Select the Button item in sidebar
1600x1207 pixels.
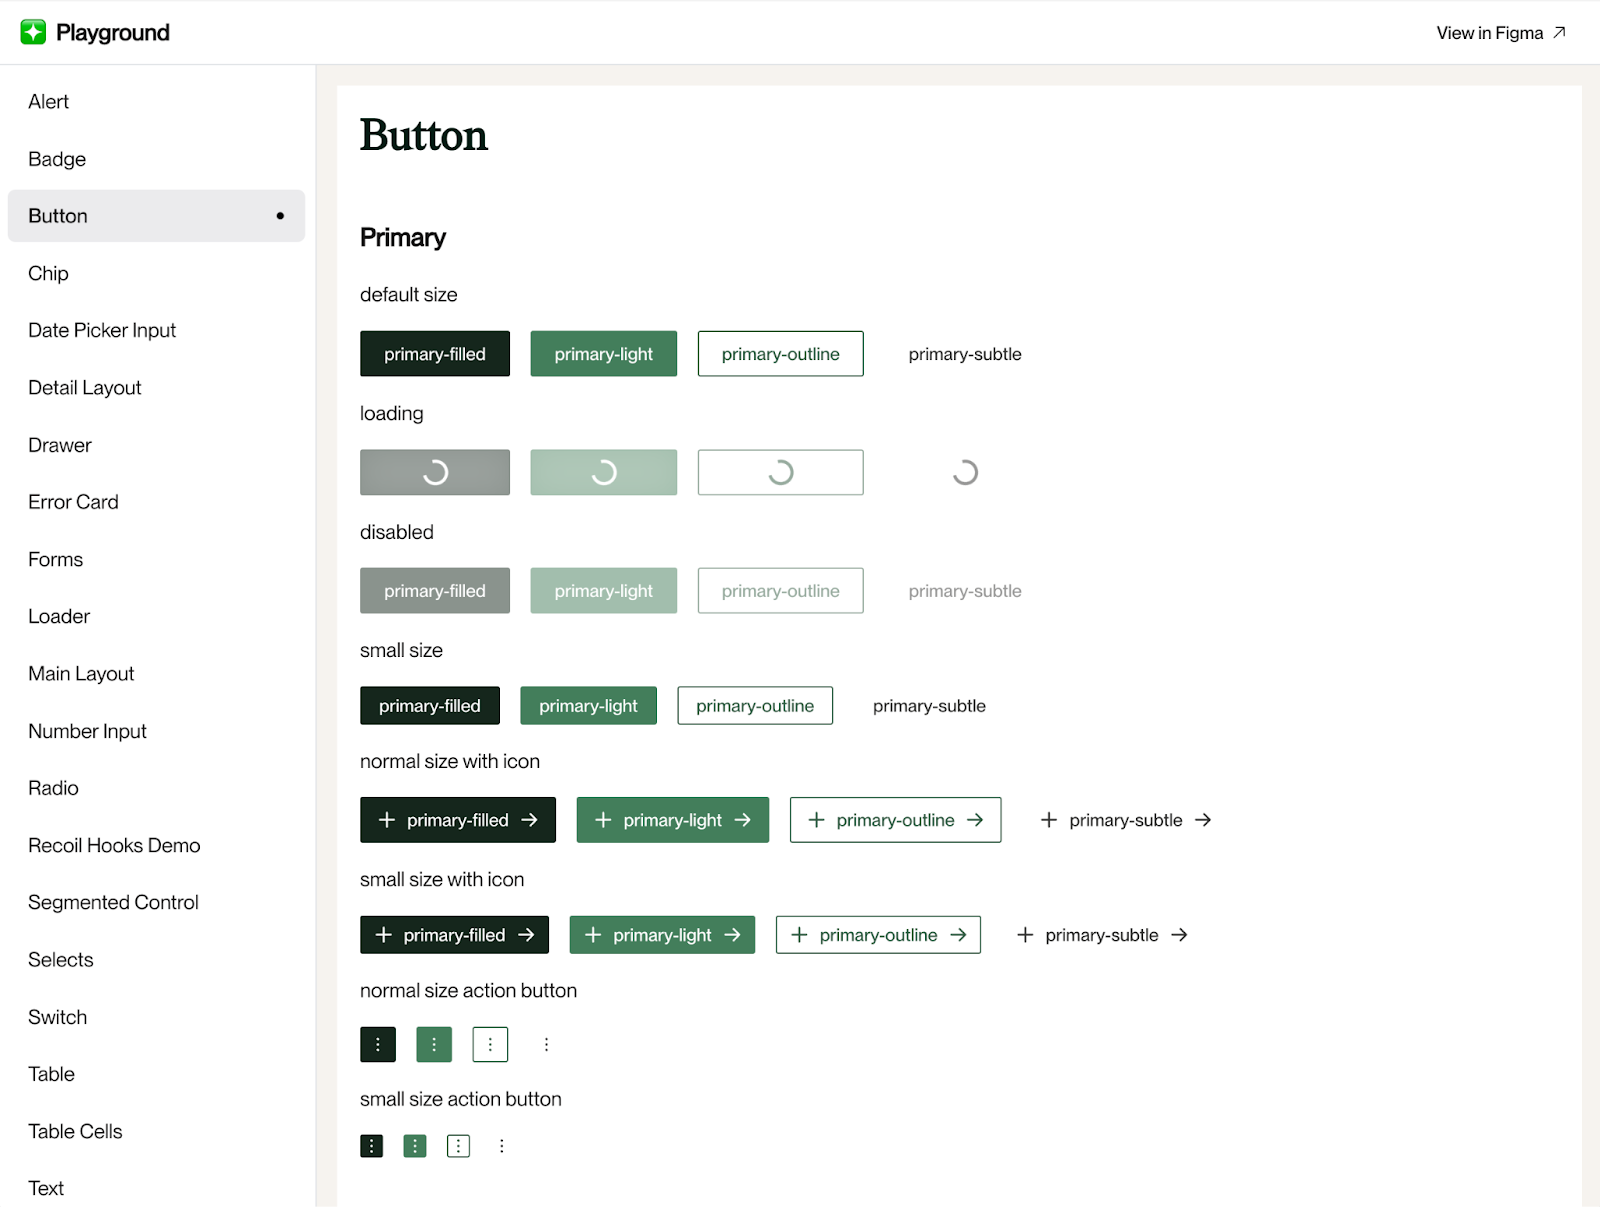[156, 216]
